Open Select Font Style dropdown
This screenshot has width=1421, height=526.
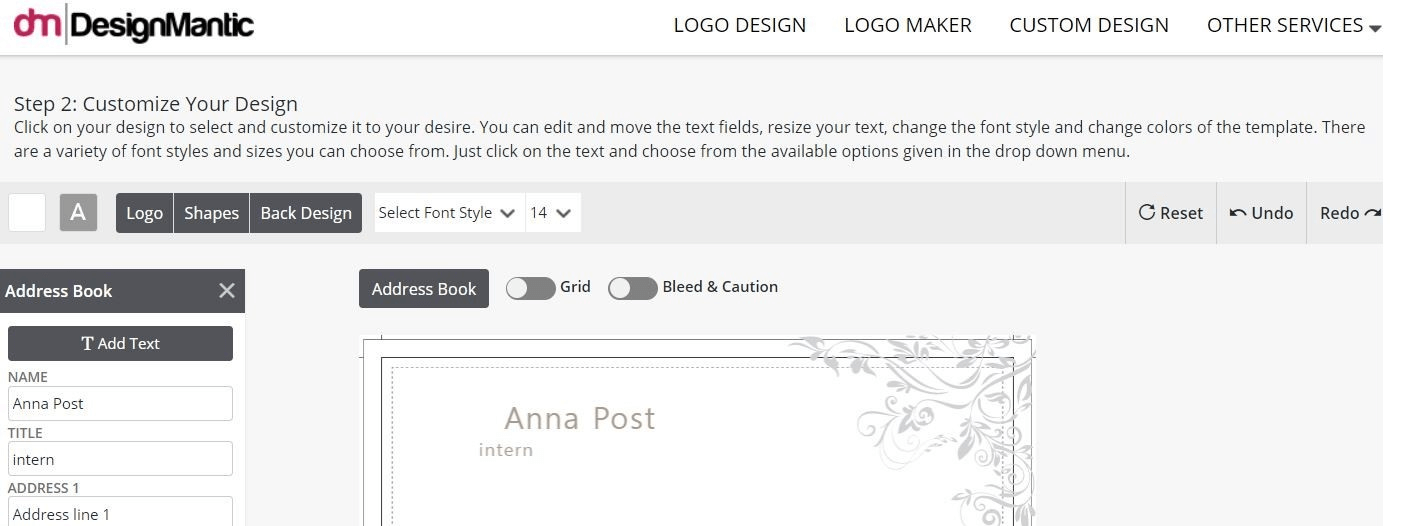click(x=449, y=213)
